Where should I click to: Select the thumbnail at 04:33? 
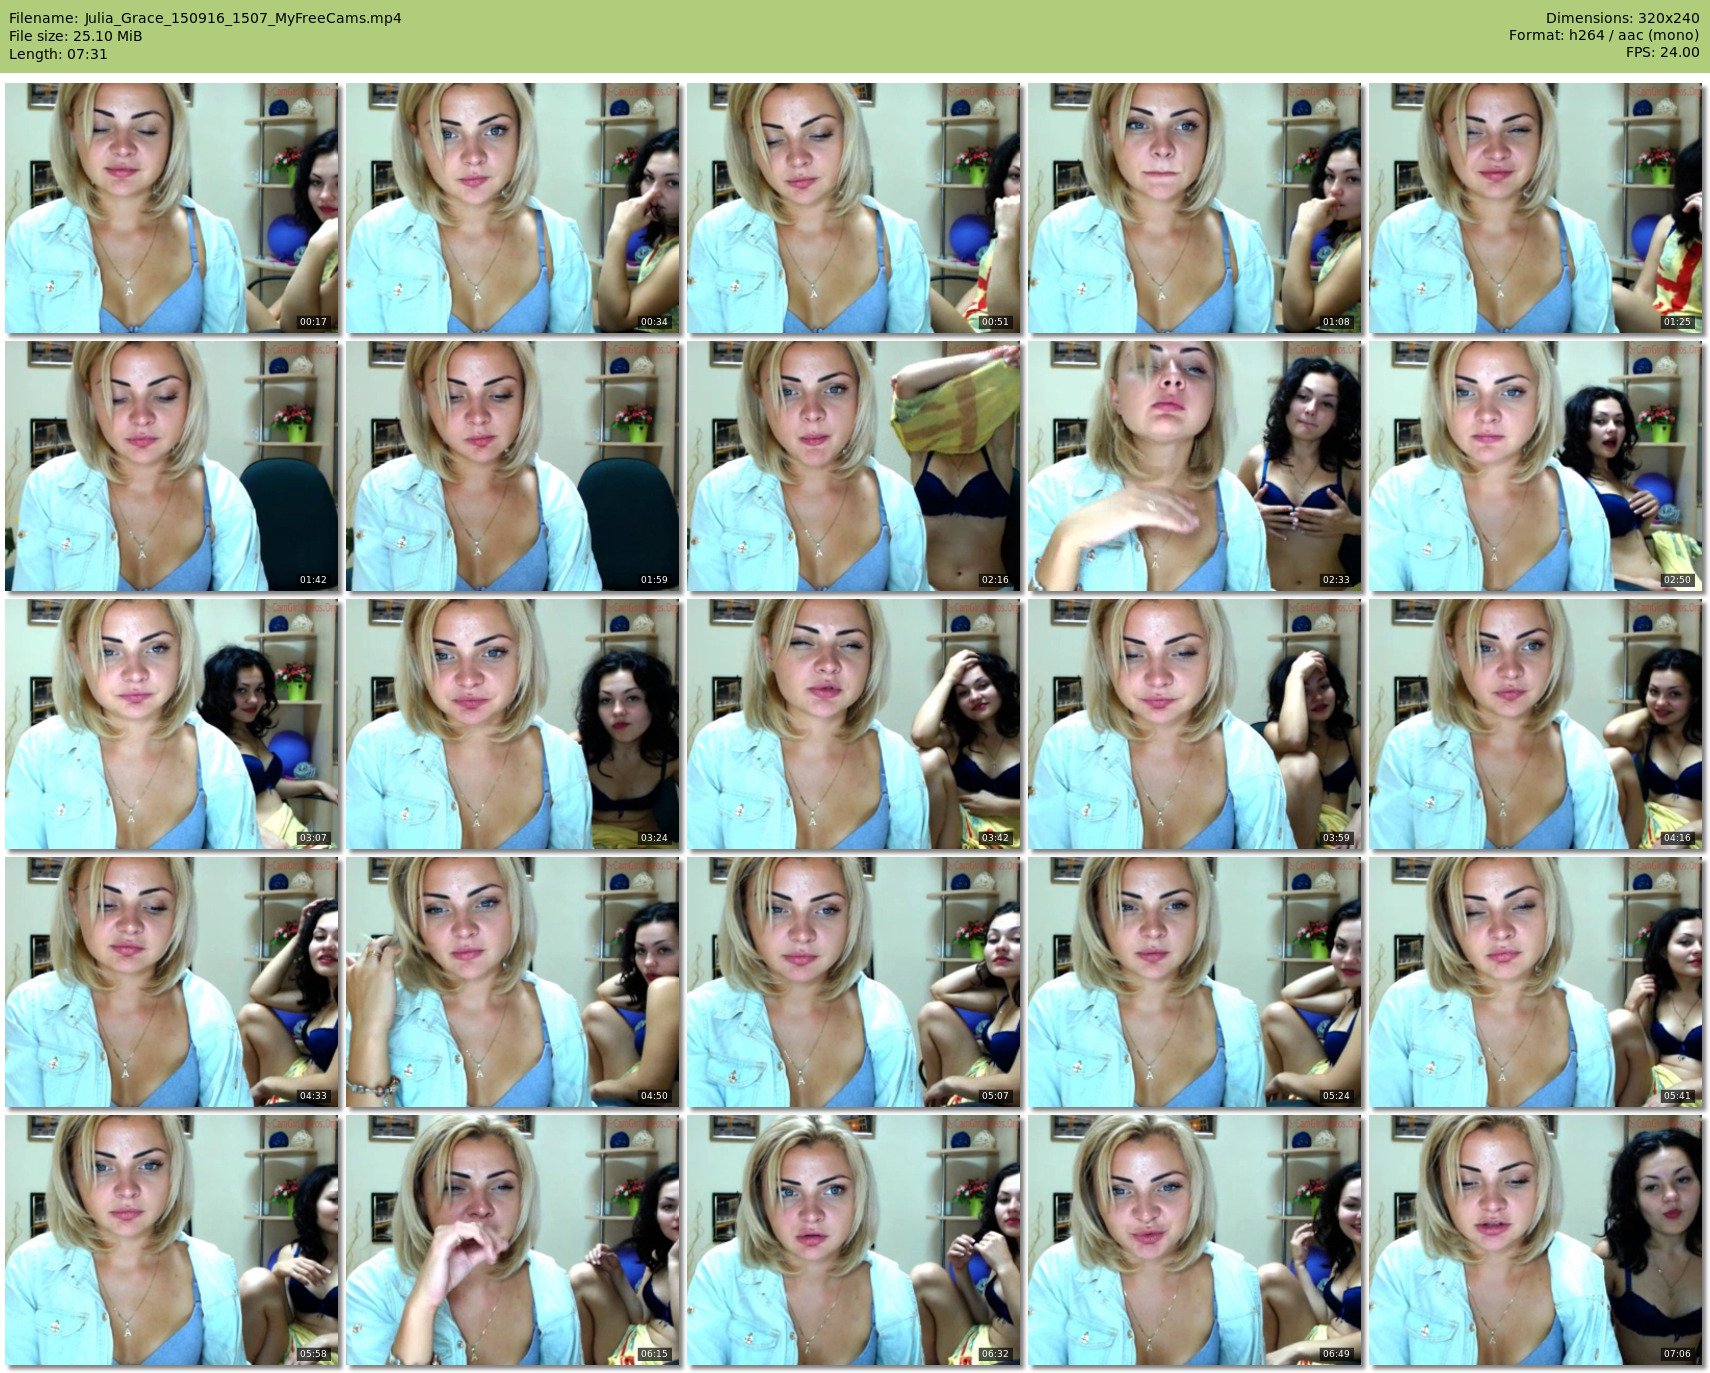[x=172, y=982]
